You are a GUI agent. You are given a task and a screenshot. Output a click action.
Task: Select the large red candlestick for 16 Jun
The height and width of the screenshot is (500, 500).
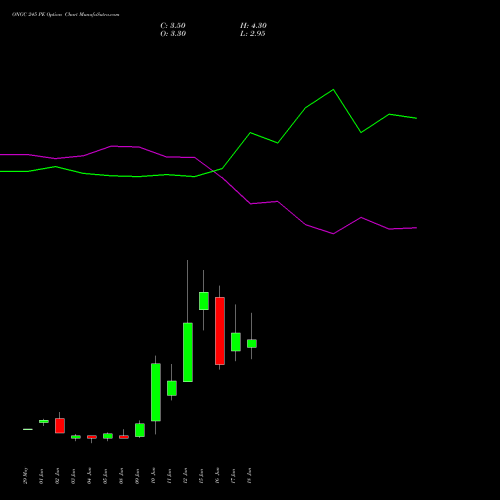tap(220, 331)
